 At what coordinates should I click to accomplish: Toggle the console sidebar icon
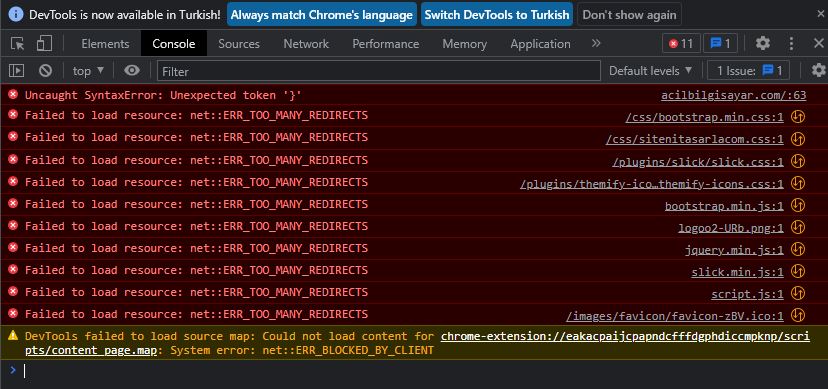(17, 70)
